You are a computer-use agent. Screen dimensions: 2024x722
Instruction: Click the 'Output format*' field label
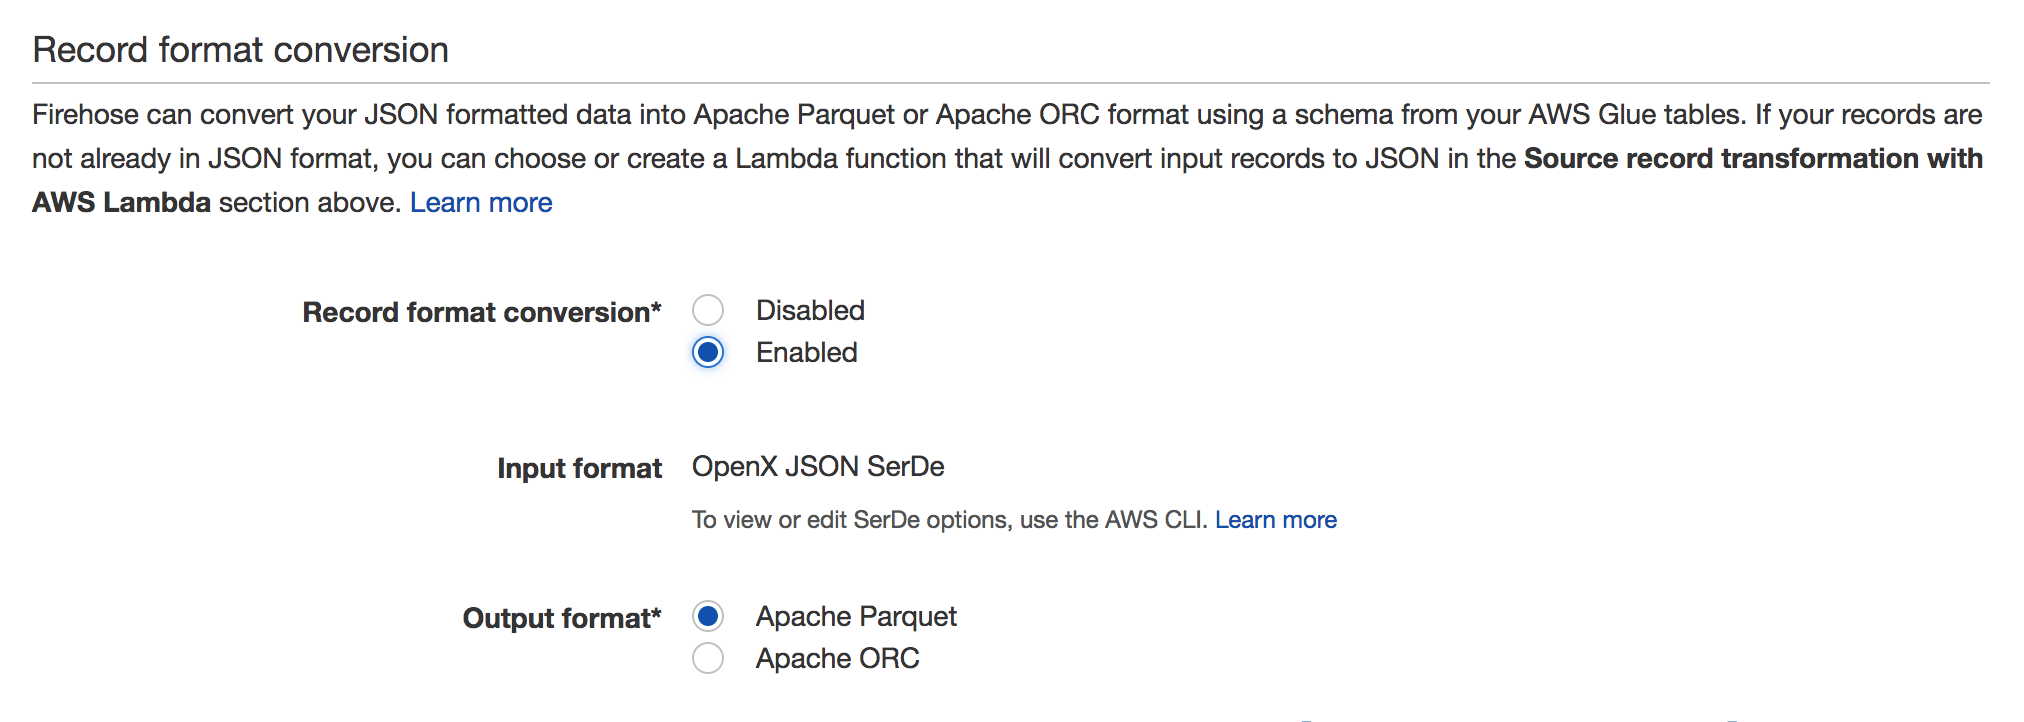[561, 618]
